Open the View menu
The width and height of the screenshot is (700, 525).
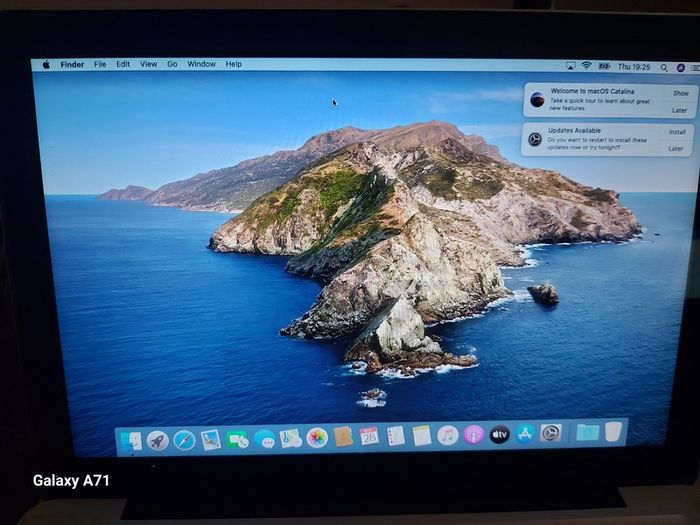pyautogui.click(x=148, y=64)
